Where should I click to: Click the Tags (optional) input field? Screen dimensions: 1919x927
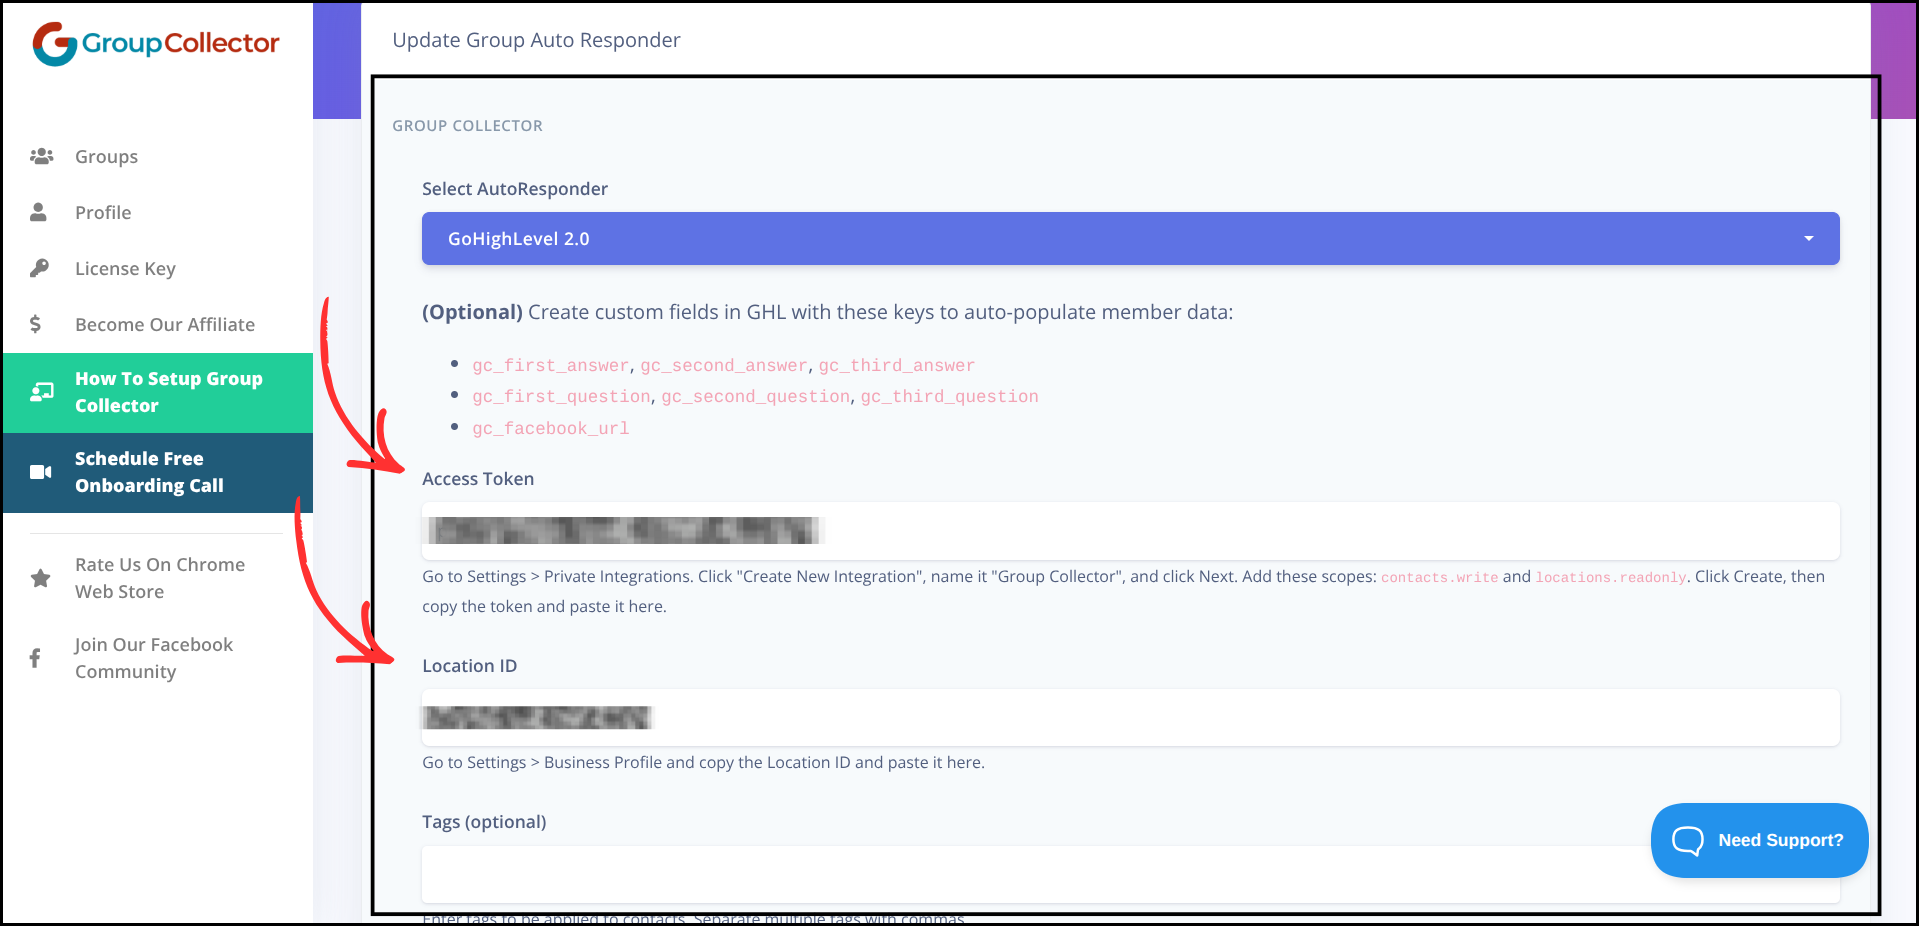(x=1130, y=874)
